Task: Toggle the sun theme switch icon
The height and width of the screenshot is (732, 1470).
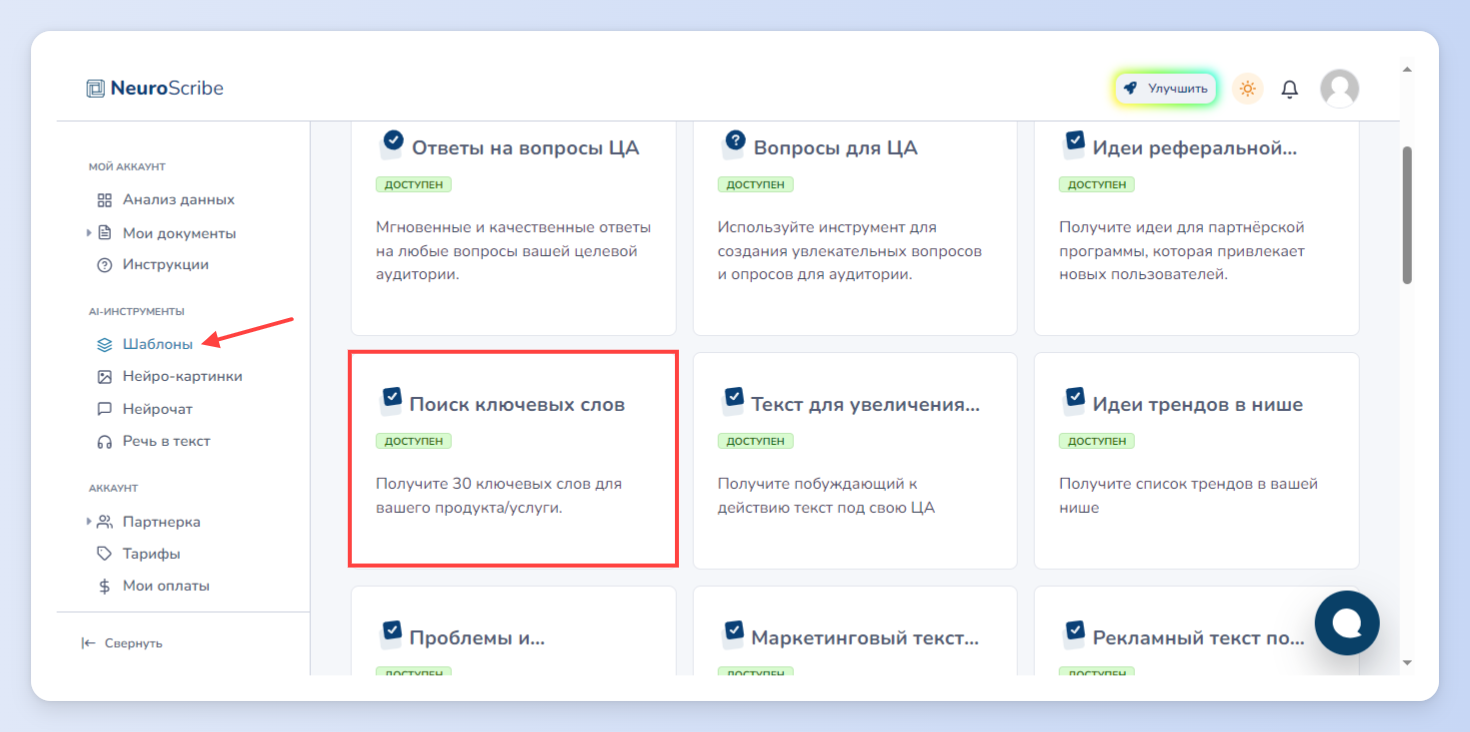Action: click(x=1247, y=88)
